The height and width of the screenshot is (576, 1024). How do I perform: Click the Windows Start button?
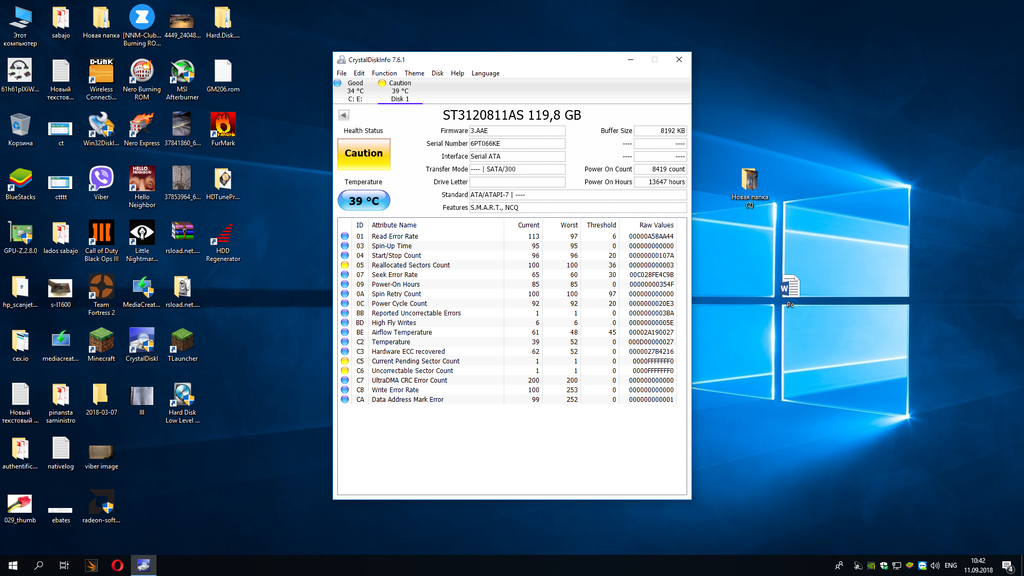13,565
